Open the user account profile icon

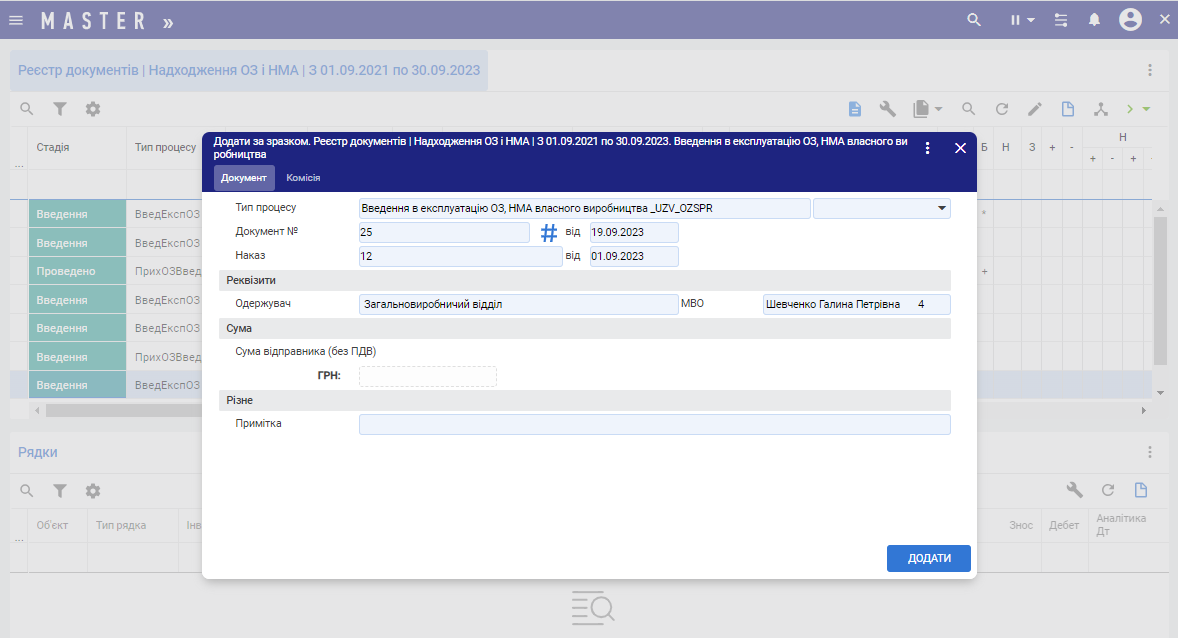tap(1130, 20)
